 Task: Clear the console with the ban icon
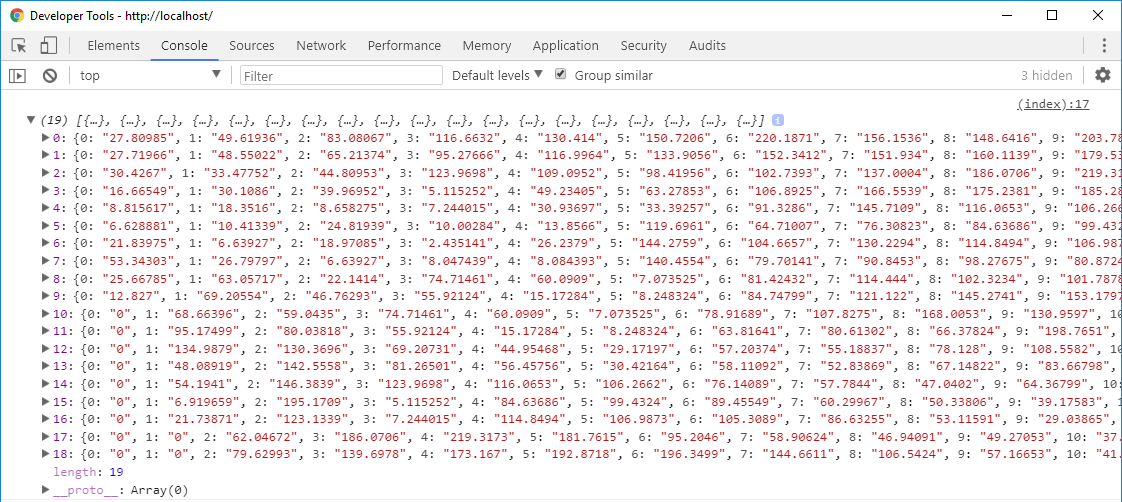49,75
